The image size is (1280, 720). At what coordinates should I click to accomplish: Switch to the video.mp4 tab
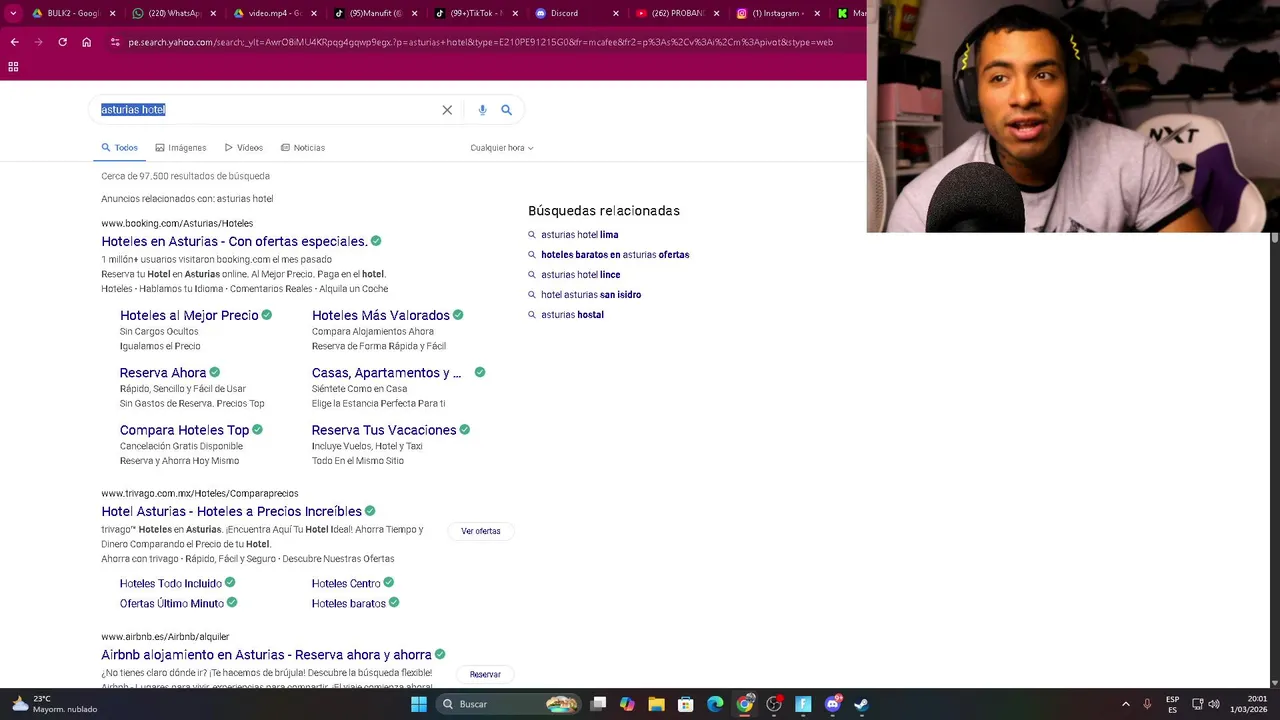273,13
